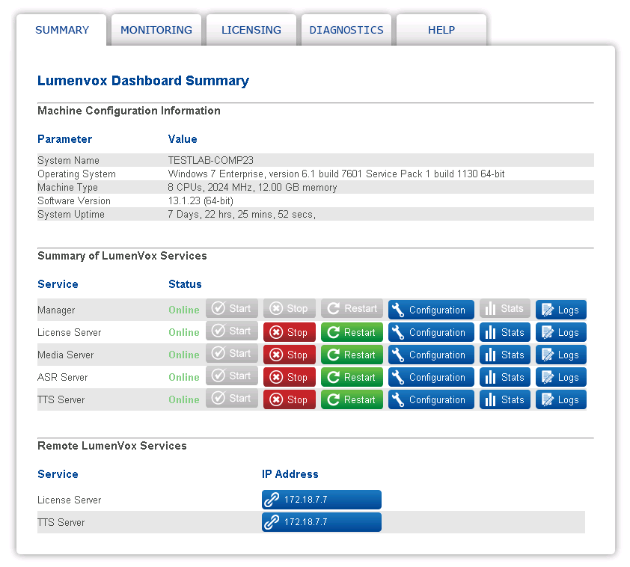
Task: Open remote TTS Server link 172.18.7.7
Action: [x=322, y=522]
